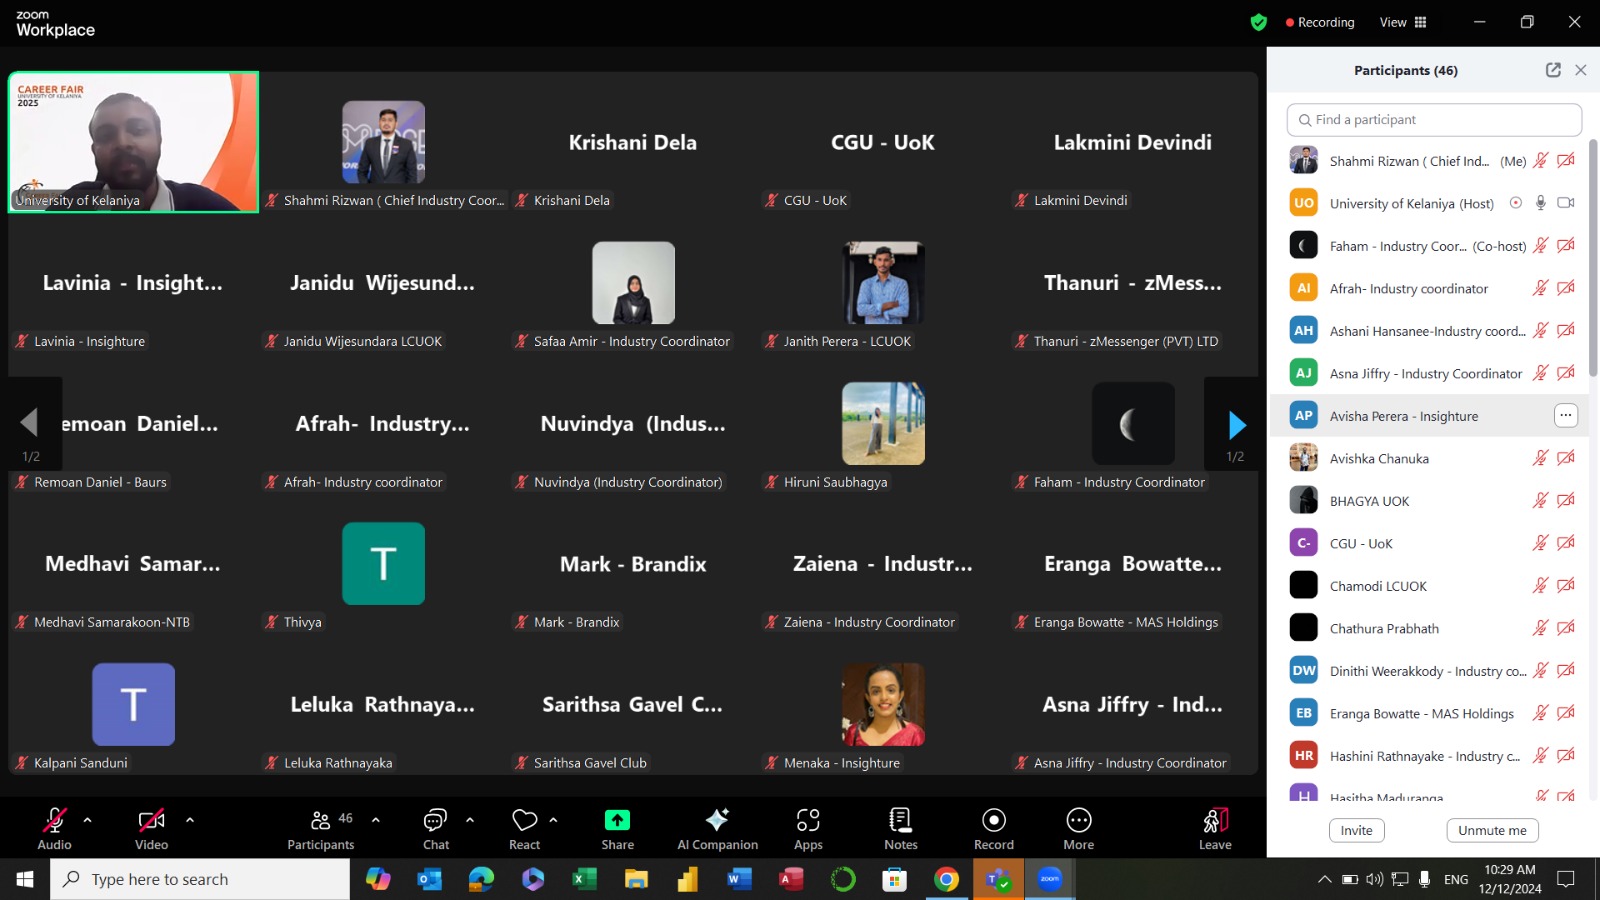The width and height of the screenshot is (1600, 900).
Task: Click Windows Start button
Action: point(24,879)
